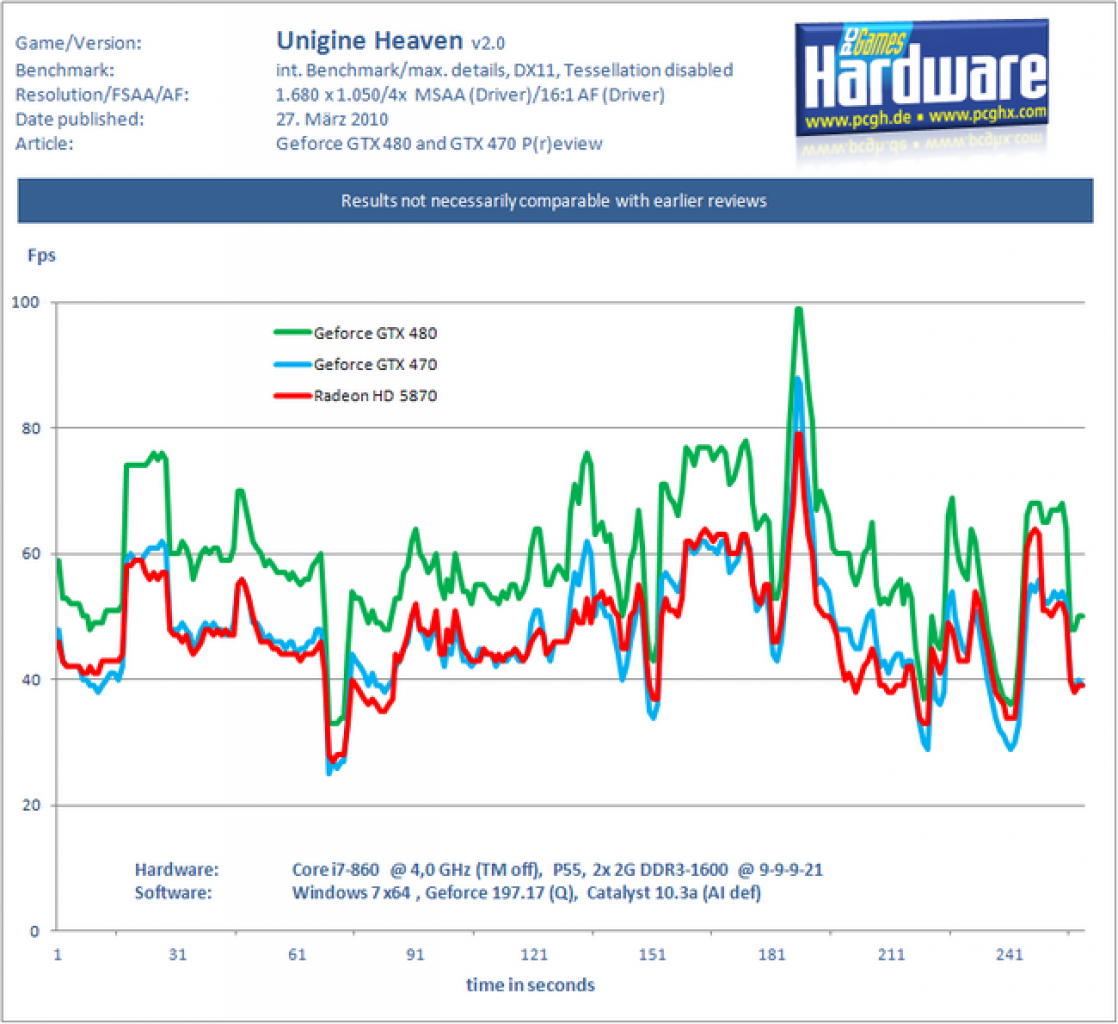Click the GTX 480 peak near 99 fps
This screenshot has width=1118, height=1024.
[x=799, y=309]
